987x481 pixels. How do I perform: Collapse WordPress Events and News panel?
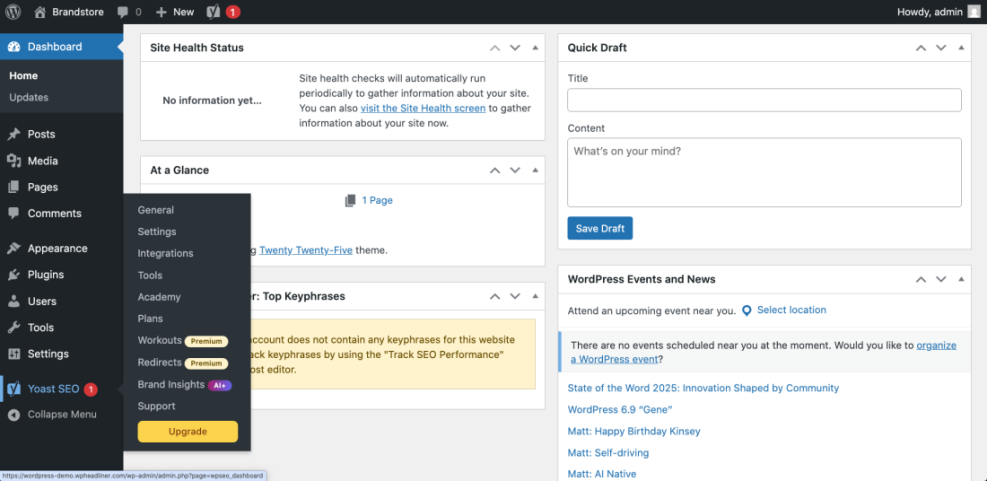(961, 279)
